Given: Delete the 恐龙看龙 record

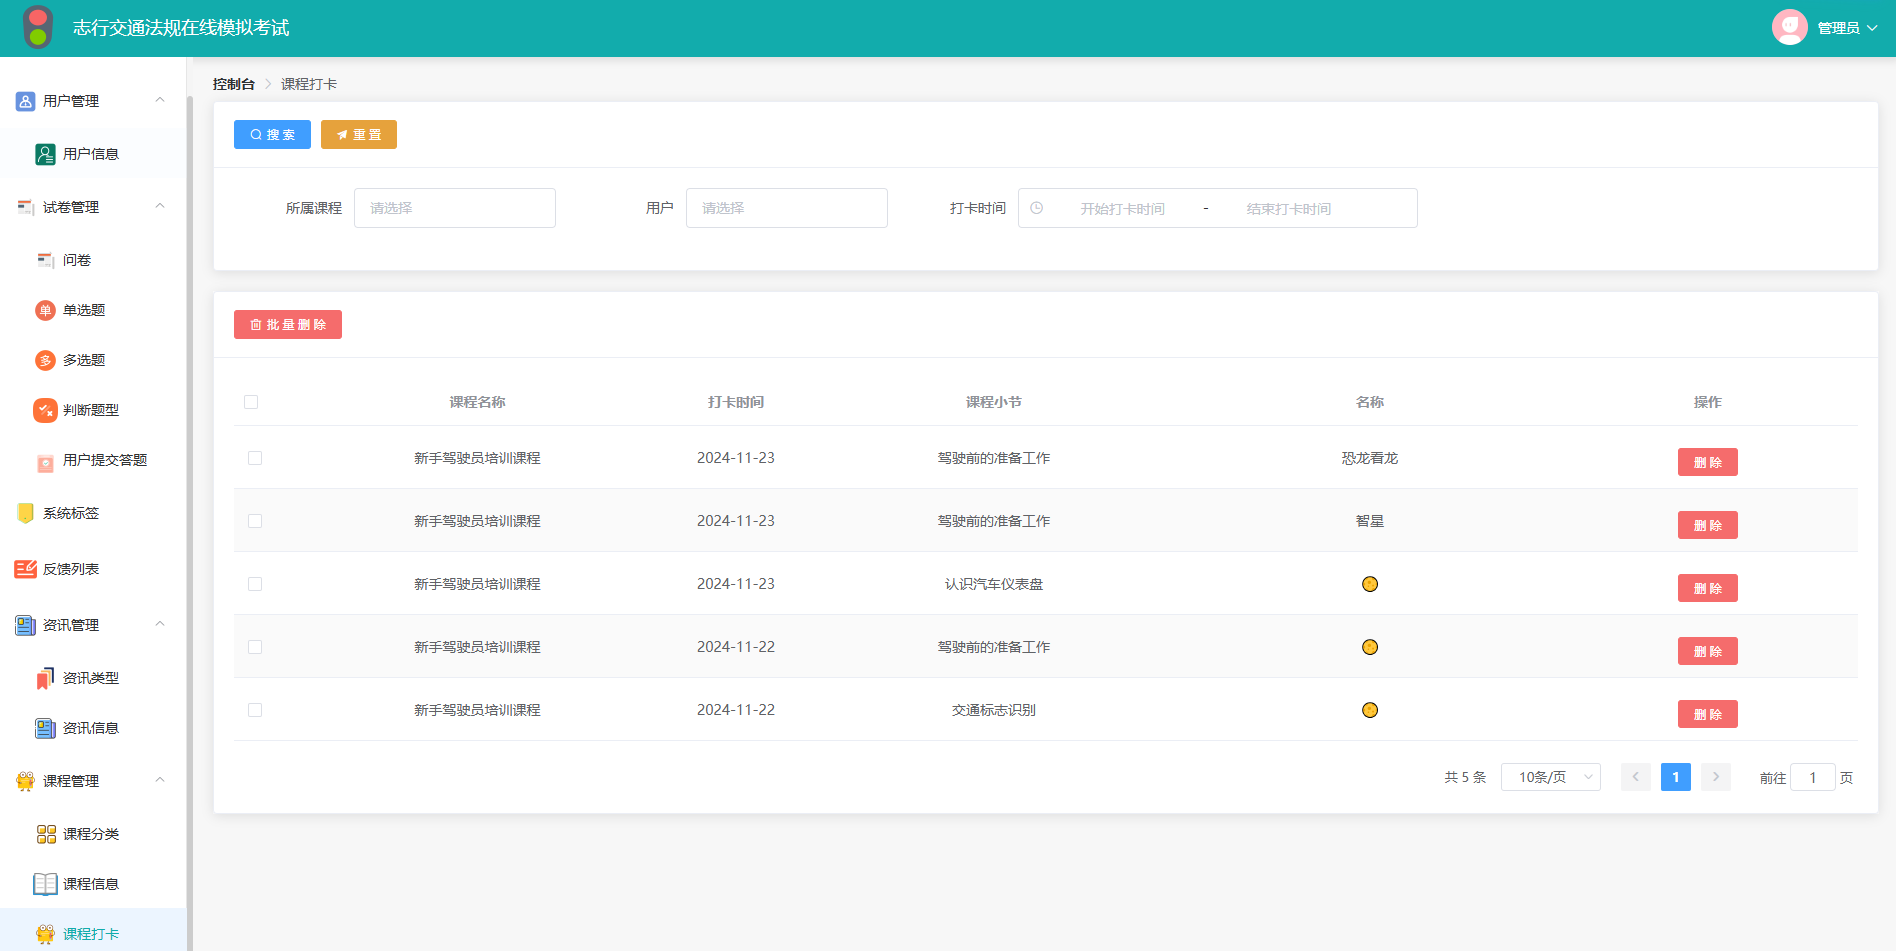Looking at the screenshot, I should click(1707, 462).
